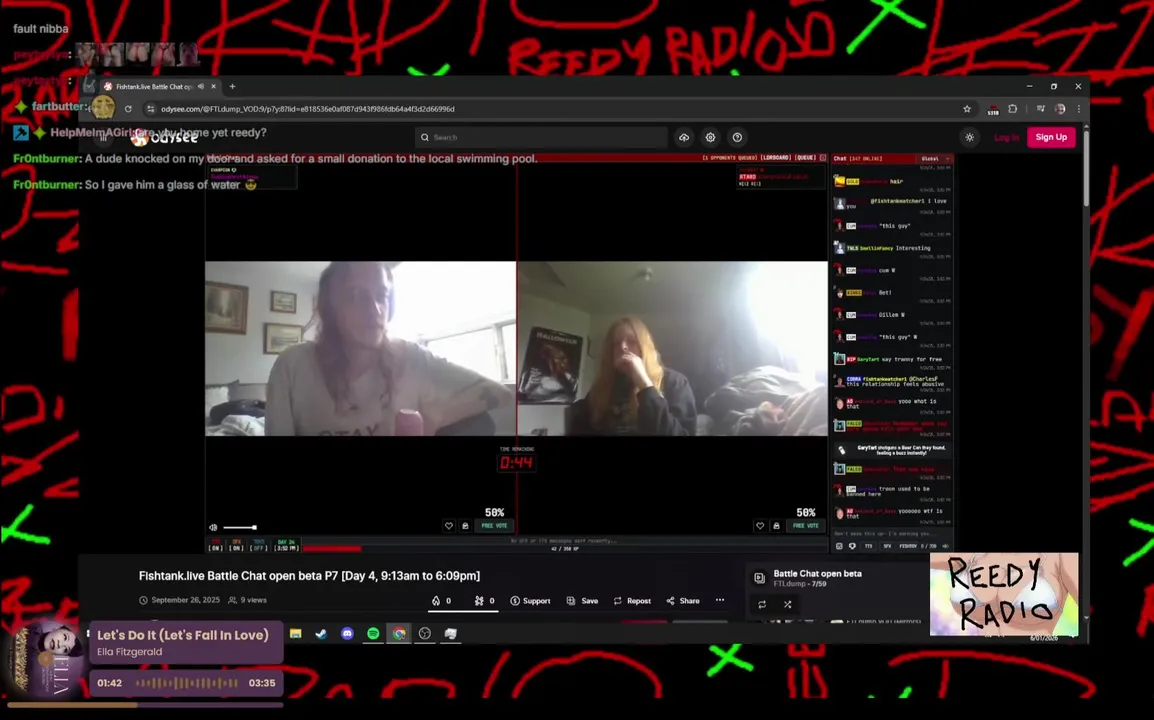
Task: Reload the page in Chrome
Action: pos(128,109)
